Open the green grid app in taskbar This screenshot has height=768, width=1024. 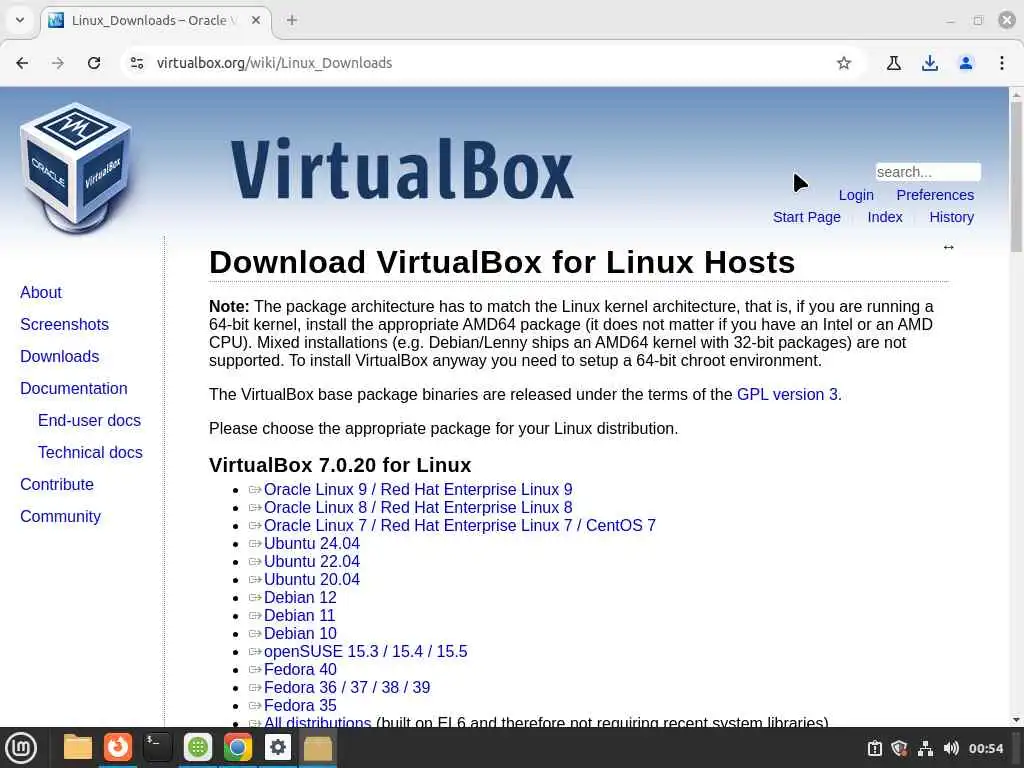point(198,747)
